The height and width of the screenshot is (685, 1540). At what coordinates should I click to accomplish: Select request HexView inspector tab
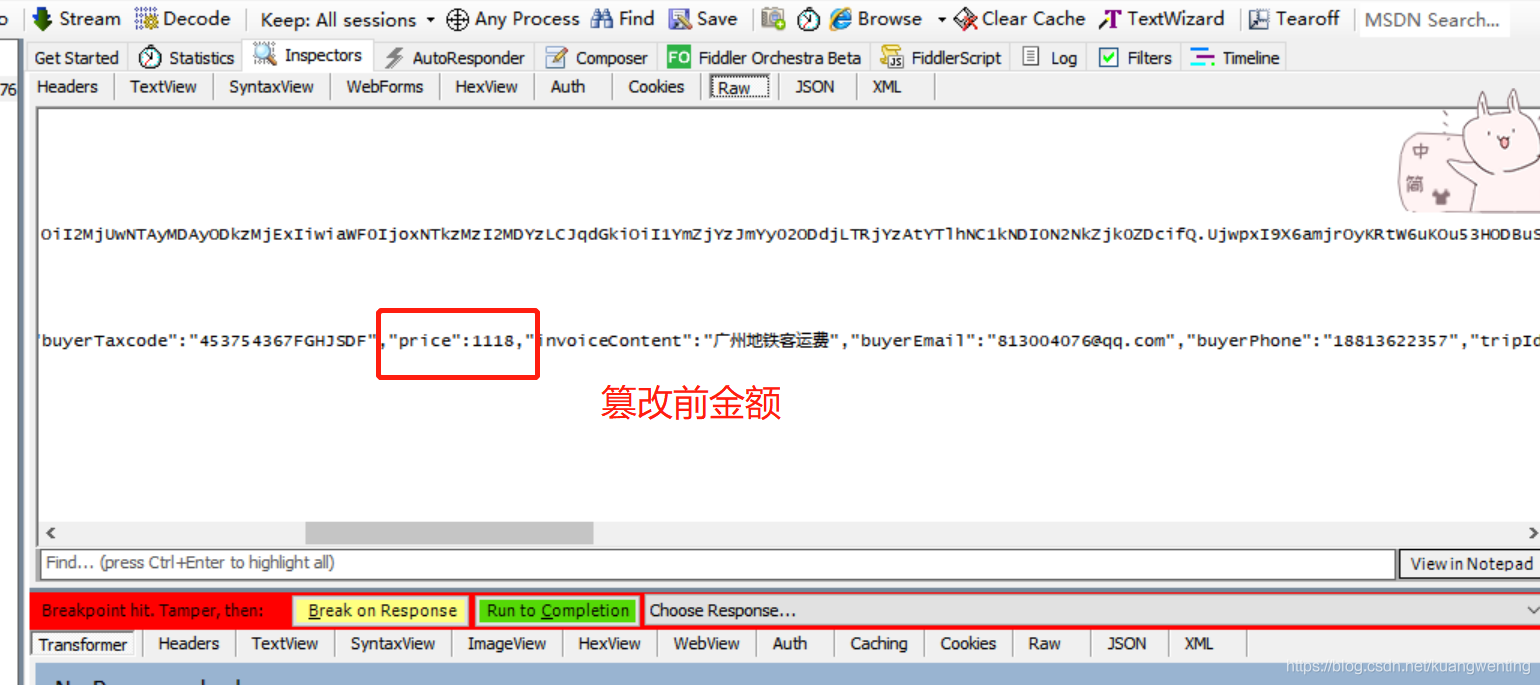[487, 87]
